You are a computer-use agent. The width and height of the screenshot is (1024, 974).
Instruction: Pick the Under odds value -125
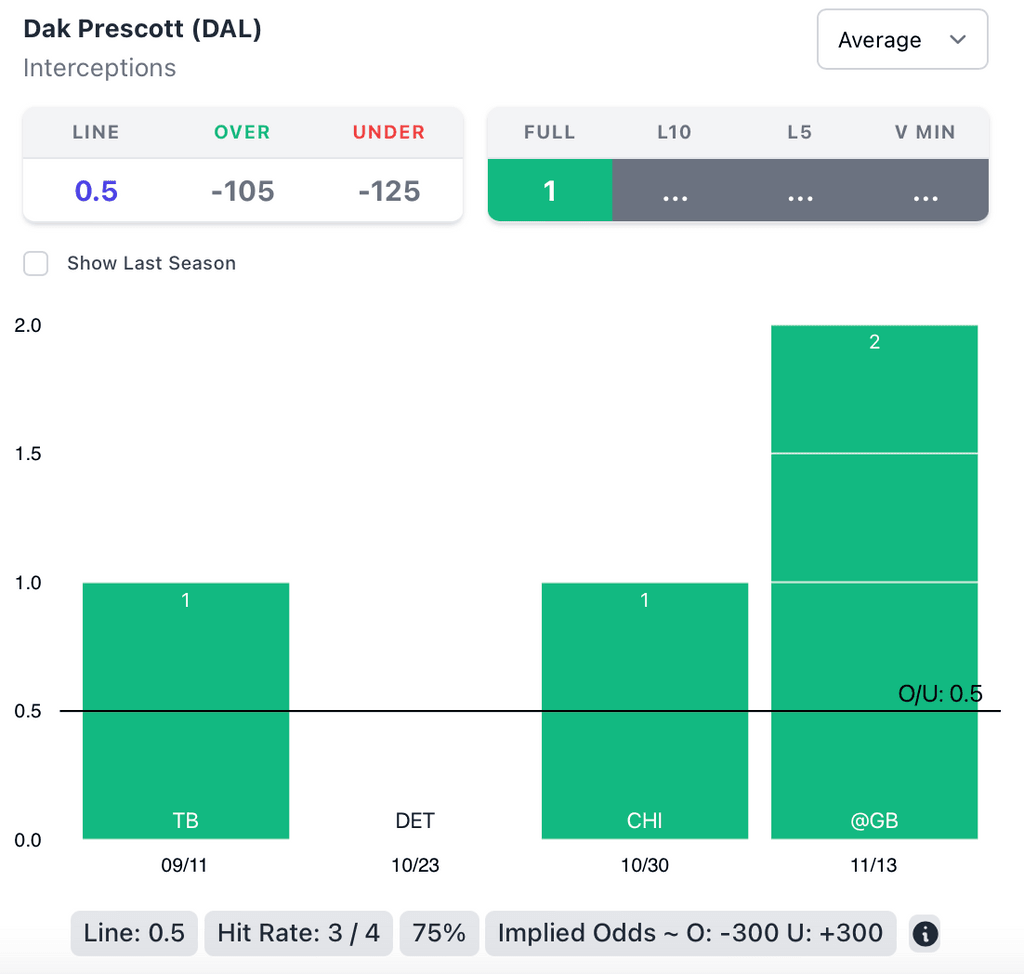tap(389, 191)
